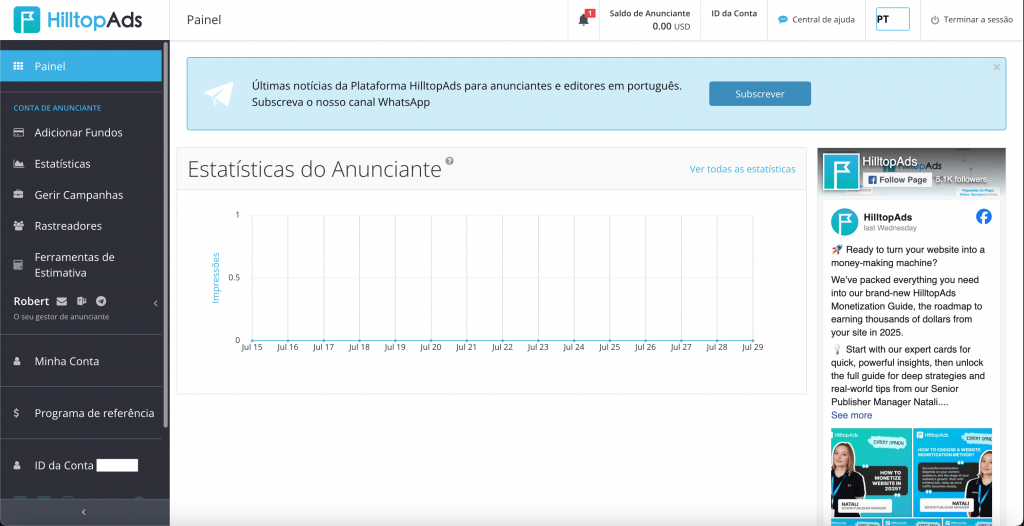Click the left Natali post image

(871, 472)
